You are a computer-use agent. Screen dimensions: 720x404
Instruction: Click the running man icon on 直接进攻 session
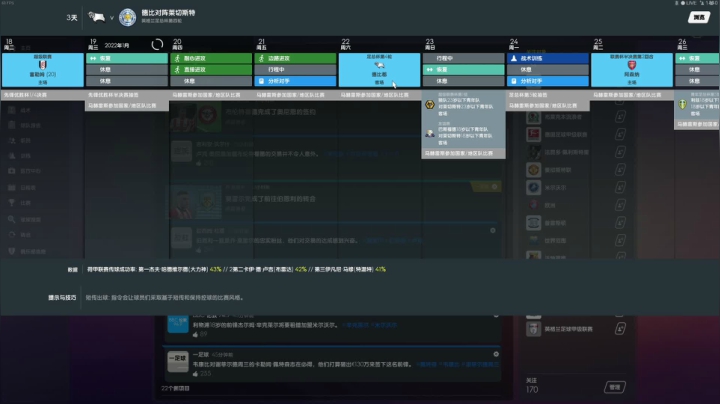click(x=177, y=69)
